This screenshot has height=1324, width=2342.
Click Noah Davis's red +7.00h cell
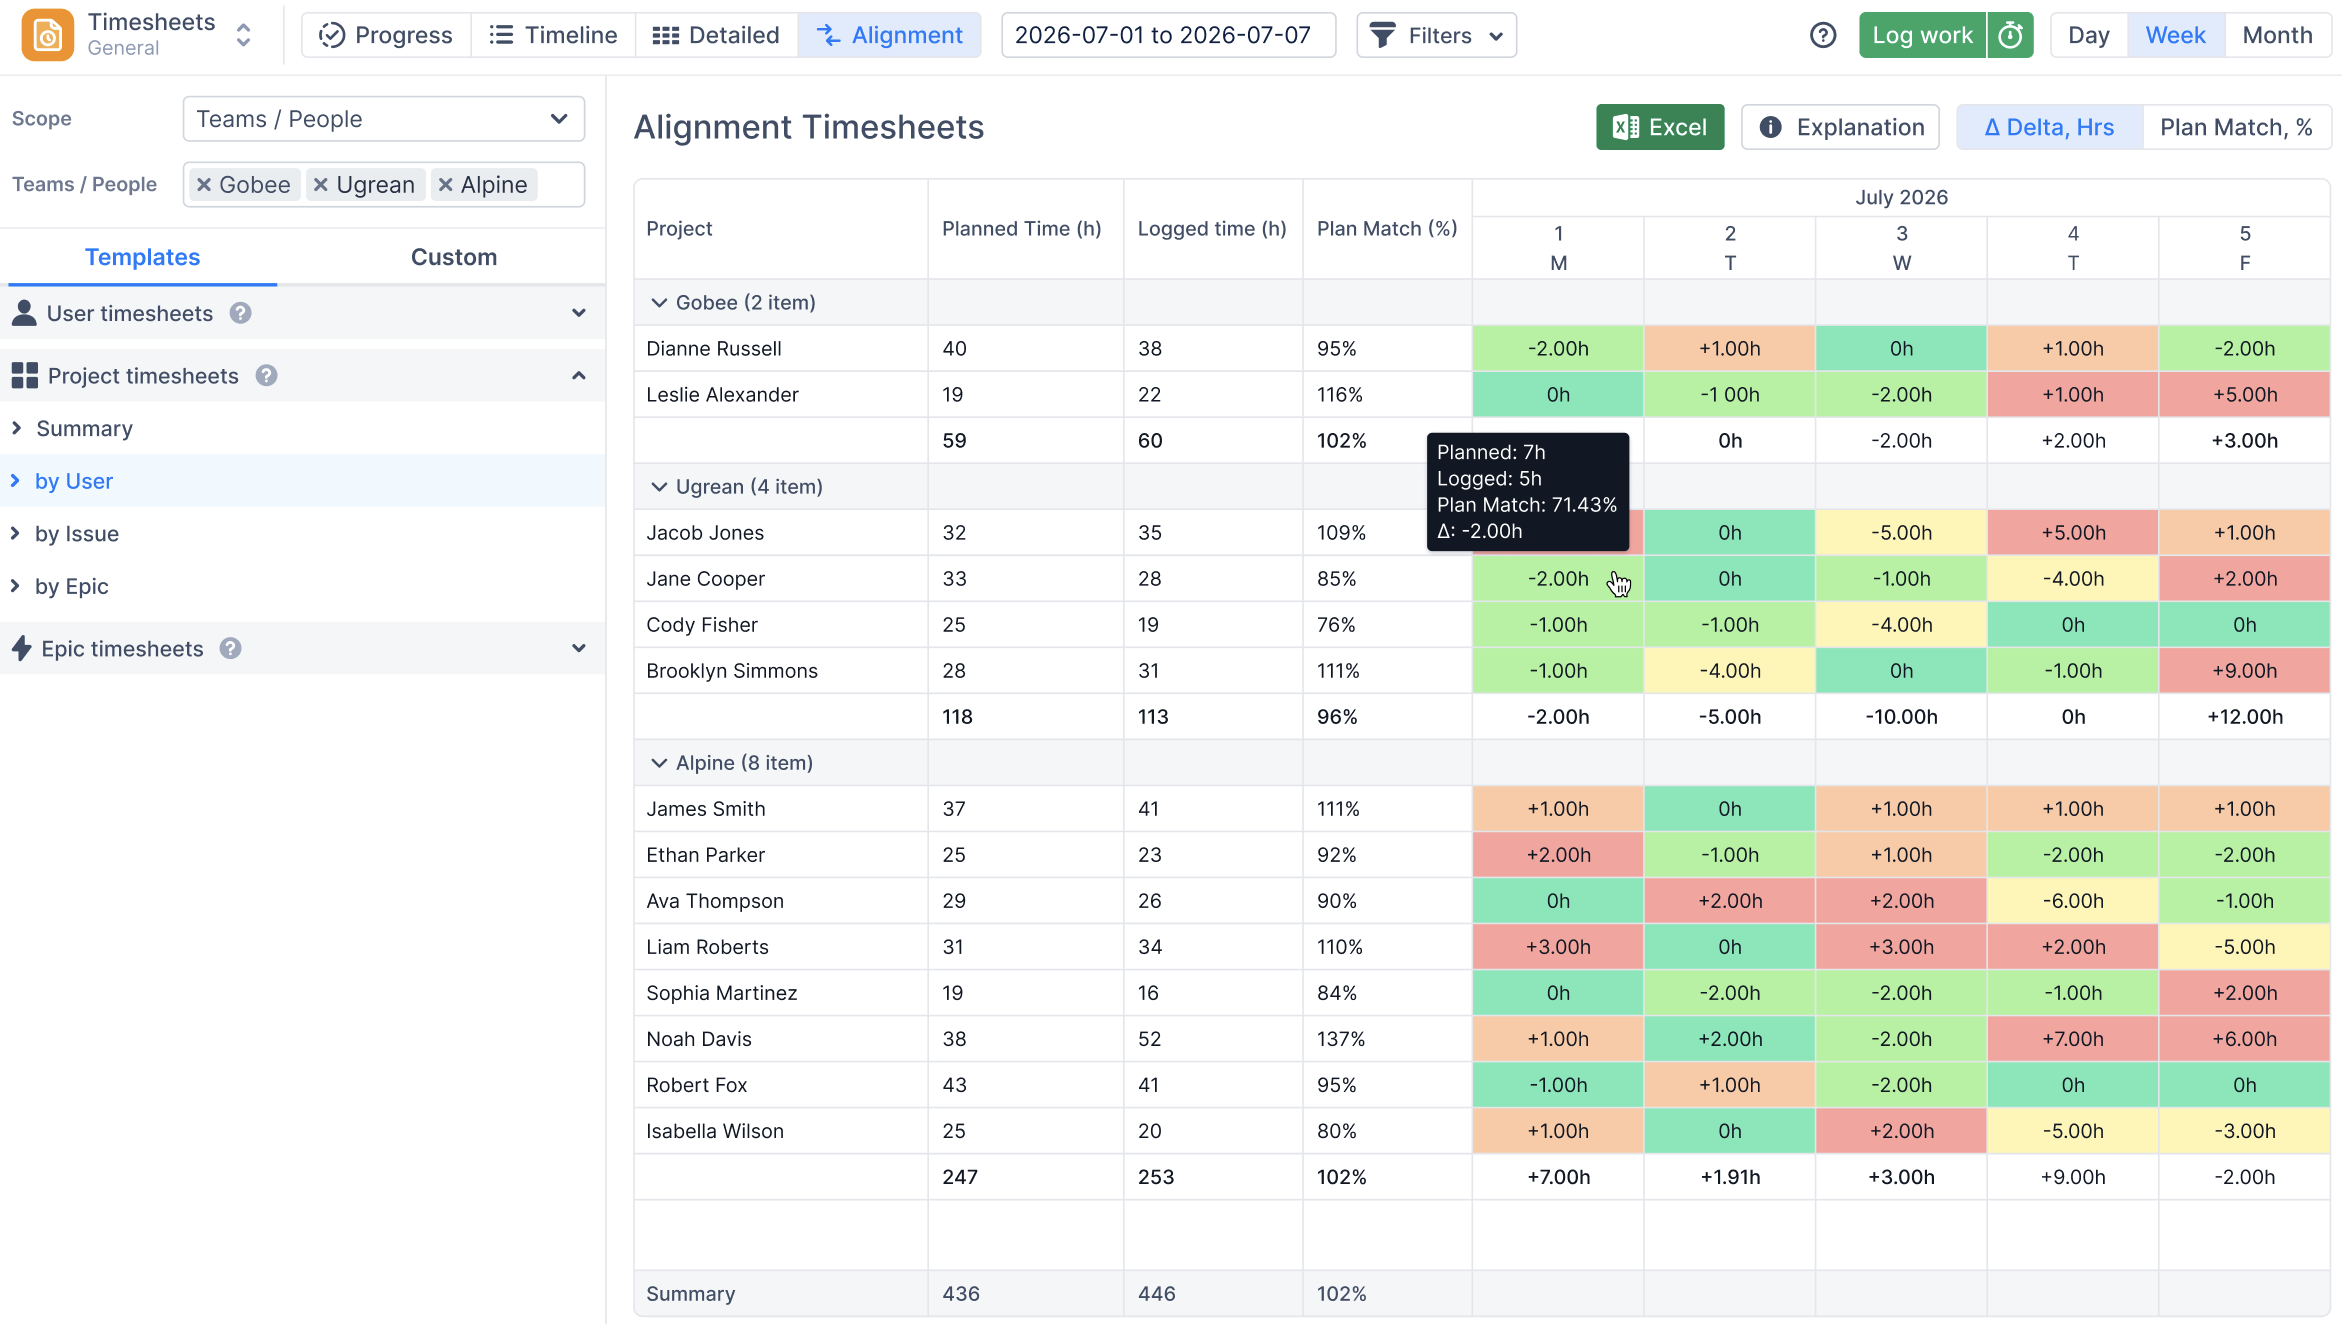pyautogui.click(x=2073, y=1039)
